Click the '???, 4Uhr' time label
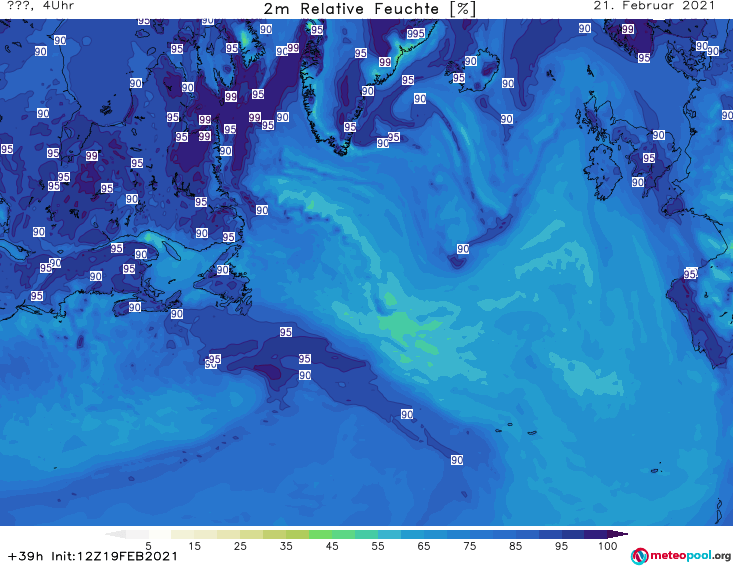Viewport: 733px width, 566px height. pos(41,6)
